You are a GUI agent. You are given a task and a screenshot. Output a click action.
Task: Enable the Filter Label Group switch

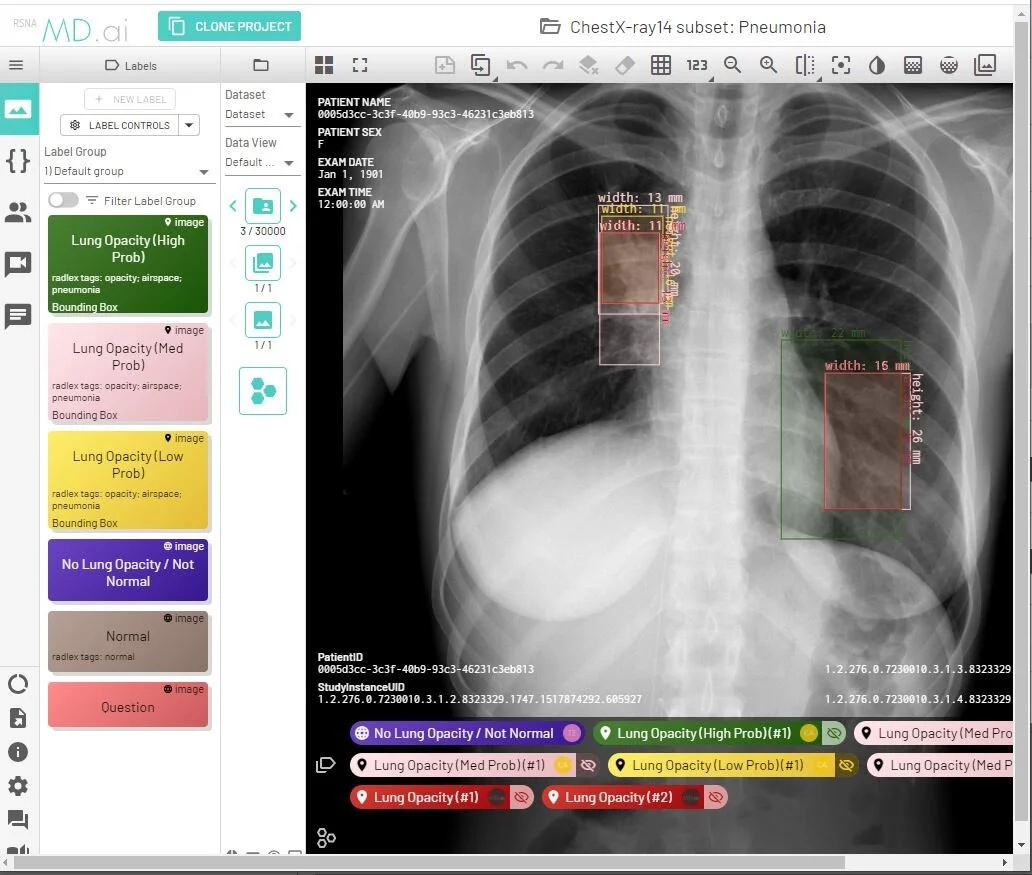63,200
